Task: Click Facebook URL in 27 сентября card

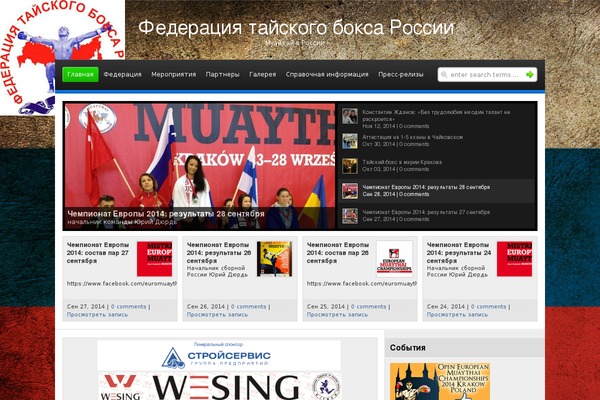Action: tap(122, 284)
